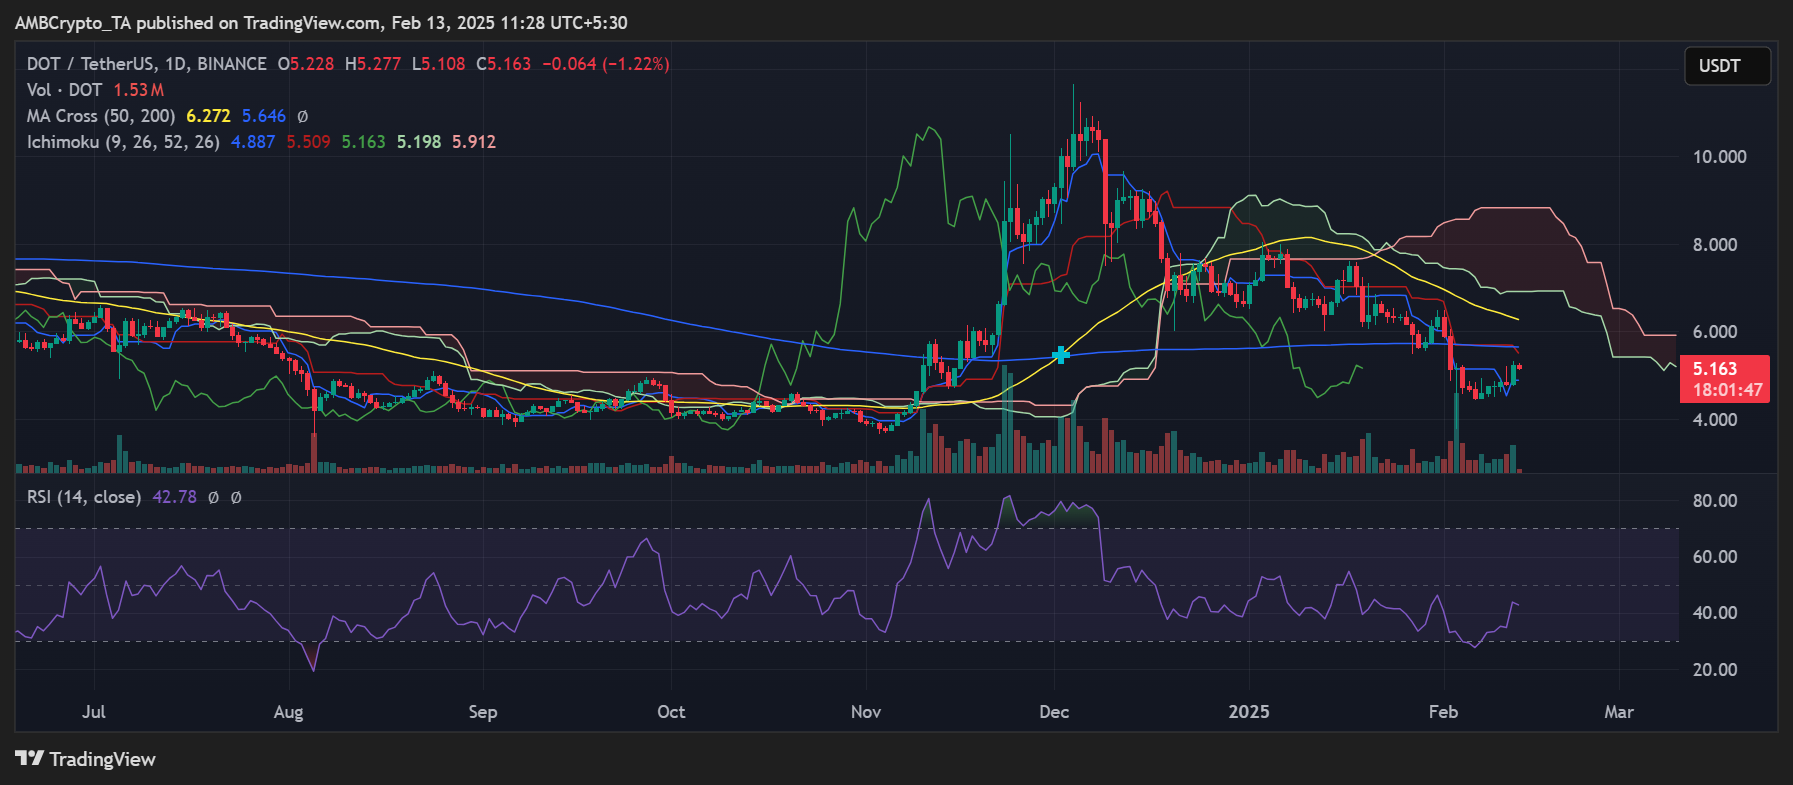This screenshot has height=785, width=1793.
Task: Click the volume value 1.53 M
Action: (139, 90)
